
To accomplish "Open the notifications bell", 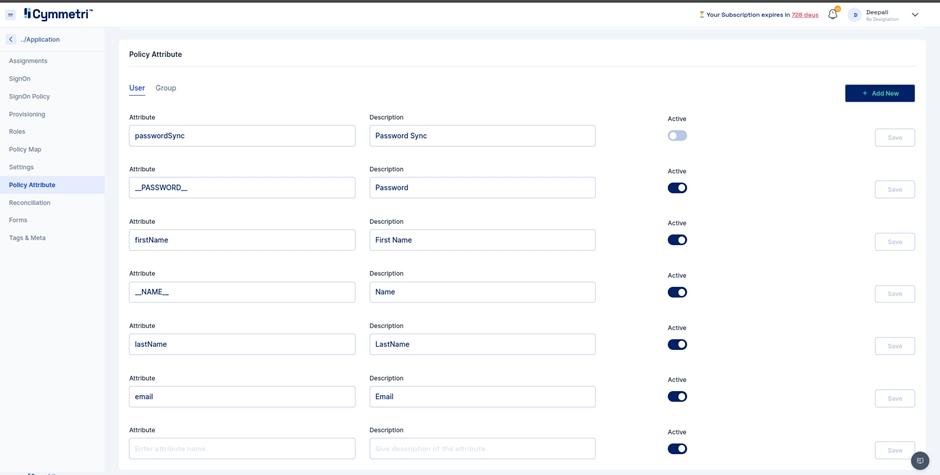I will (832, 15).
